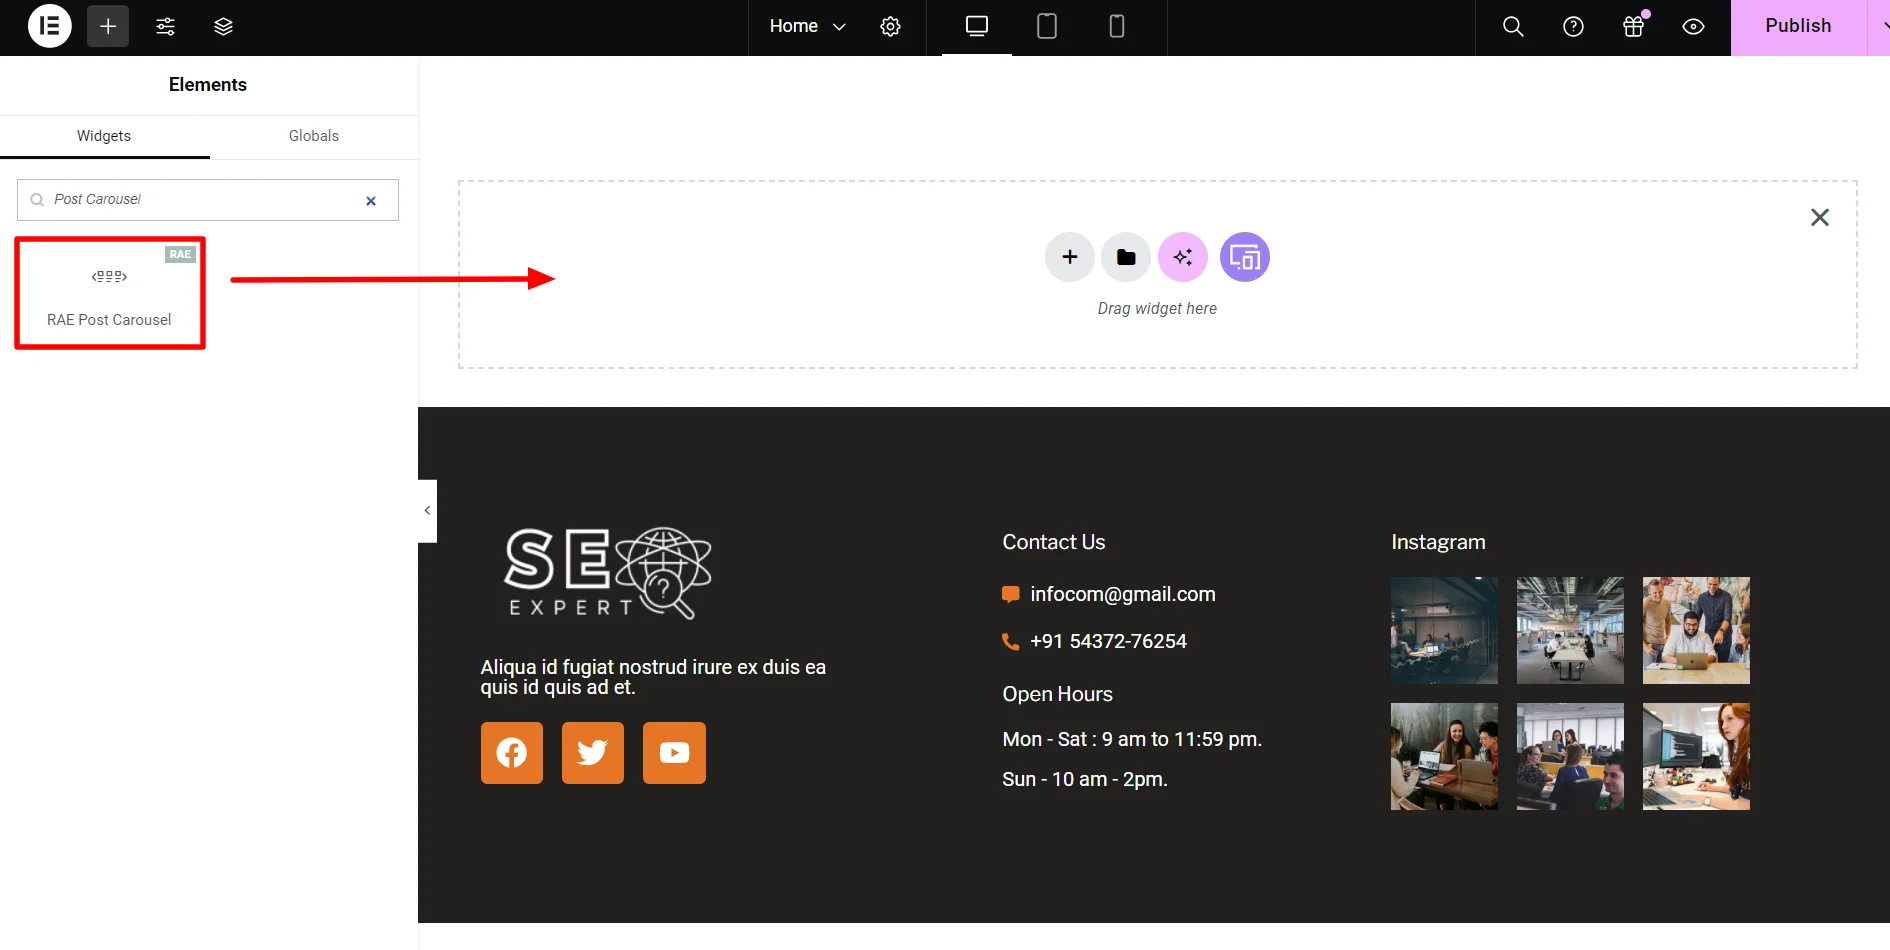Collapse the elements panel arrow
The width and height of the screenshot is (1890, 950).
[x=427, y=510]
